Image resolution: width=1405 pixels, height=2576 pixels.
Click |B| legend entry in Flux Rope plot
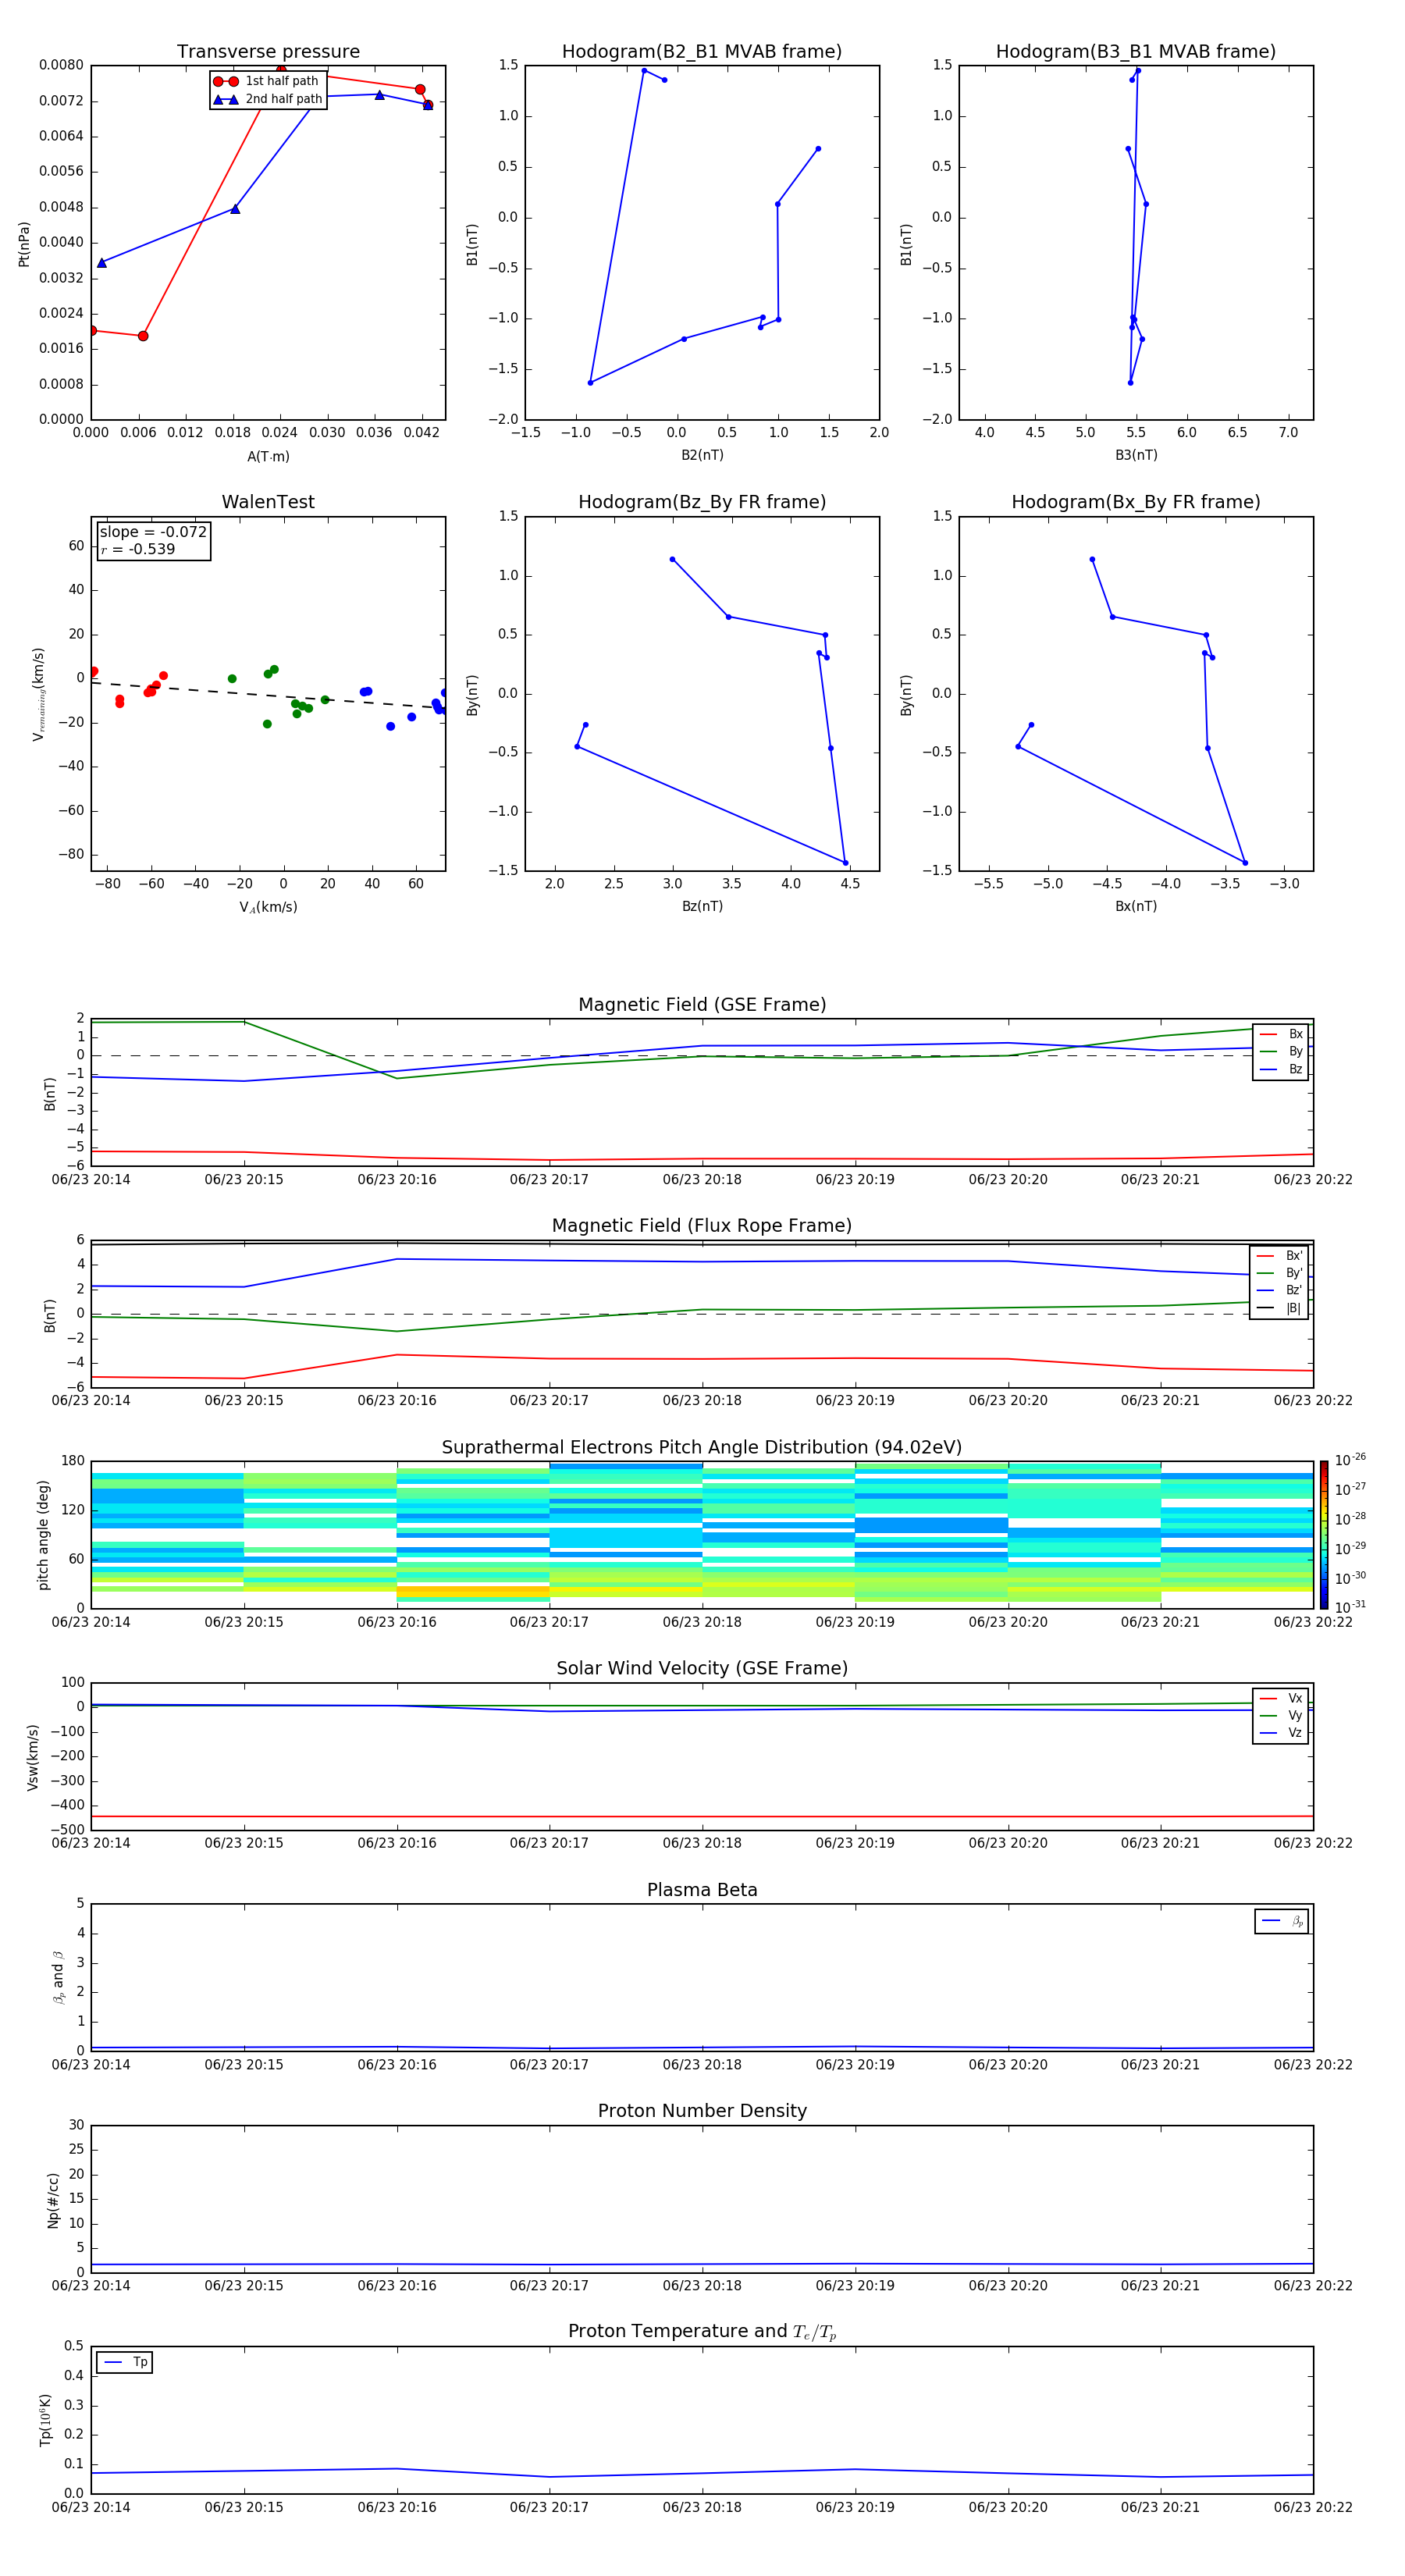1279,1308
